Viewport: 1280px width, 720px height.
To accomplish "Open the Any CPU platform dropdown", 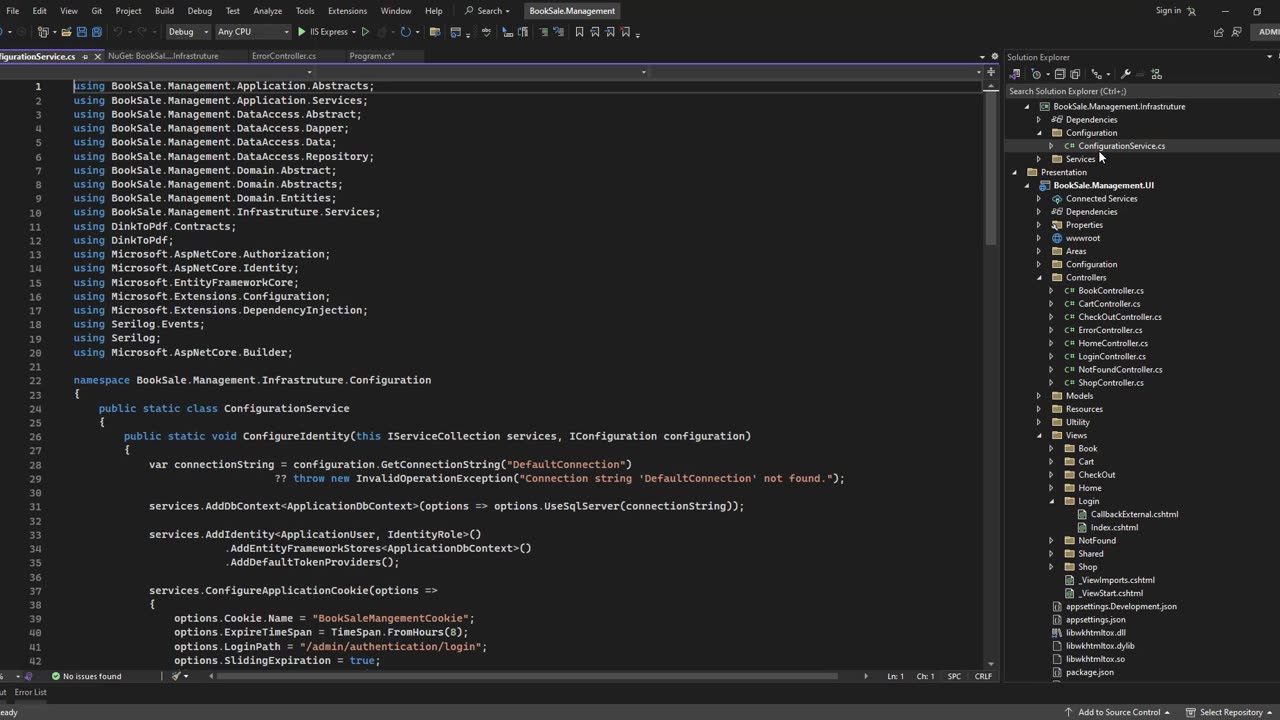I will click(253, 32).
